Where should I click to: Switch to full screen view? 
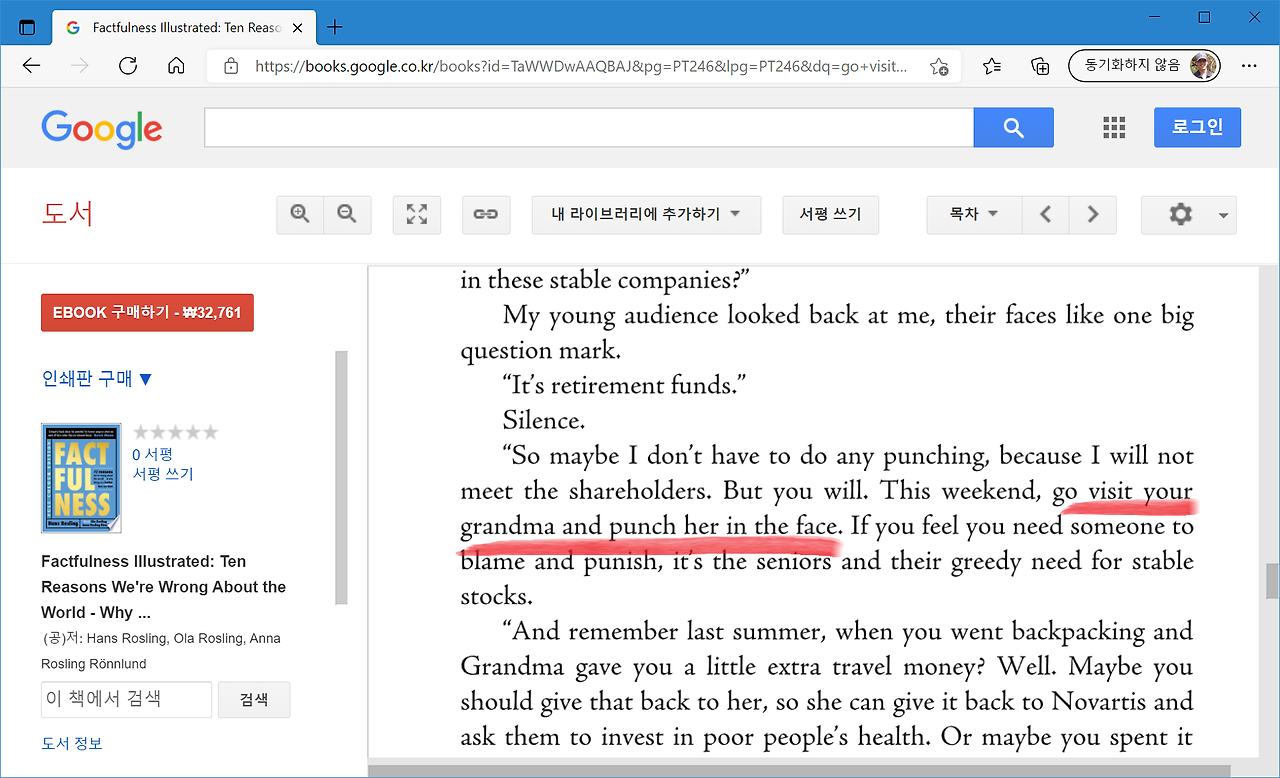(x=417, y=214)
